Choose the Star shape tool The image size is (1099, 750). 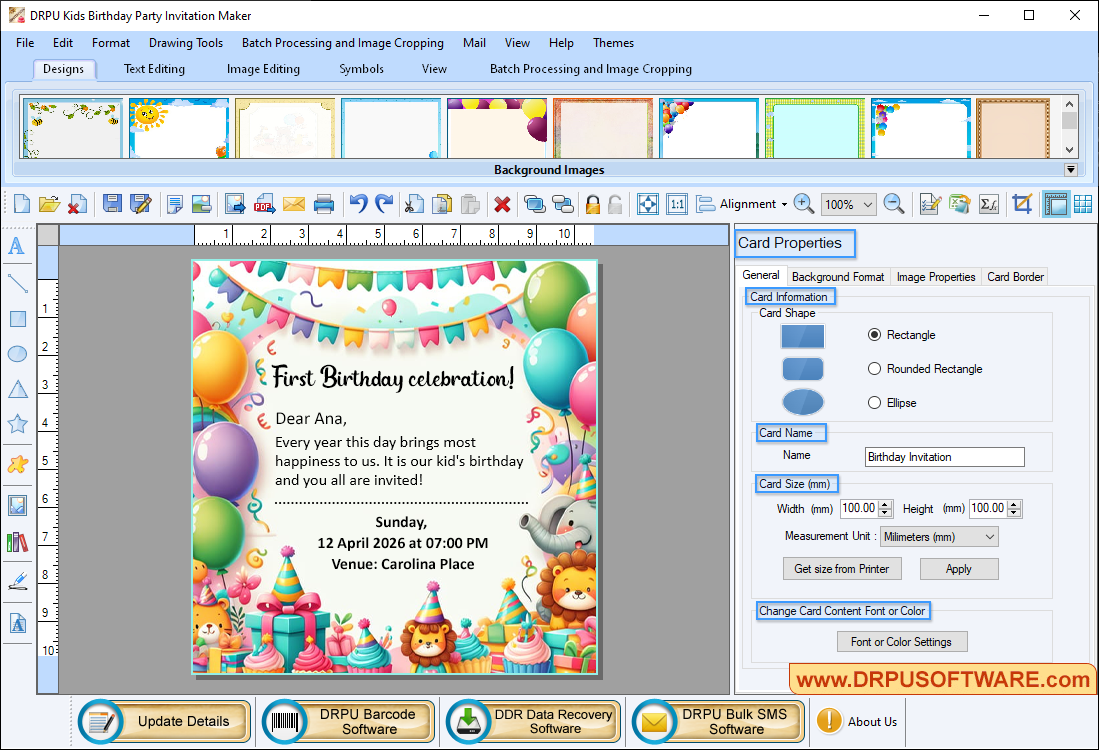16,423
